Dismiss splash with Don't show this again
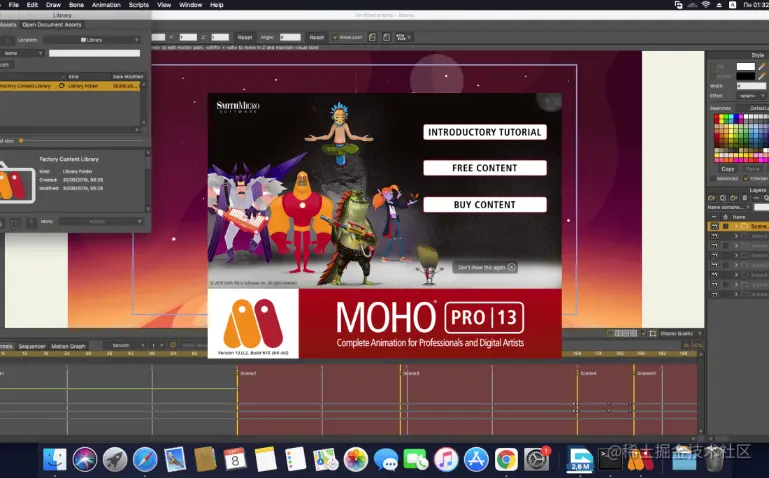 pos(486,267)
